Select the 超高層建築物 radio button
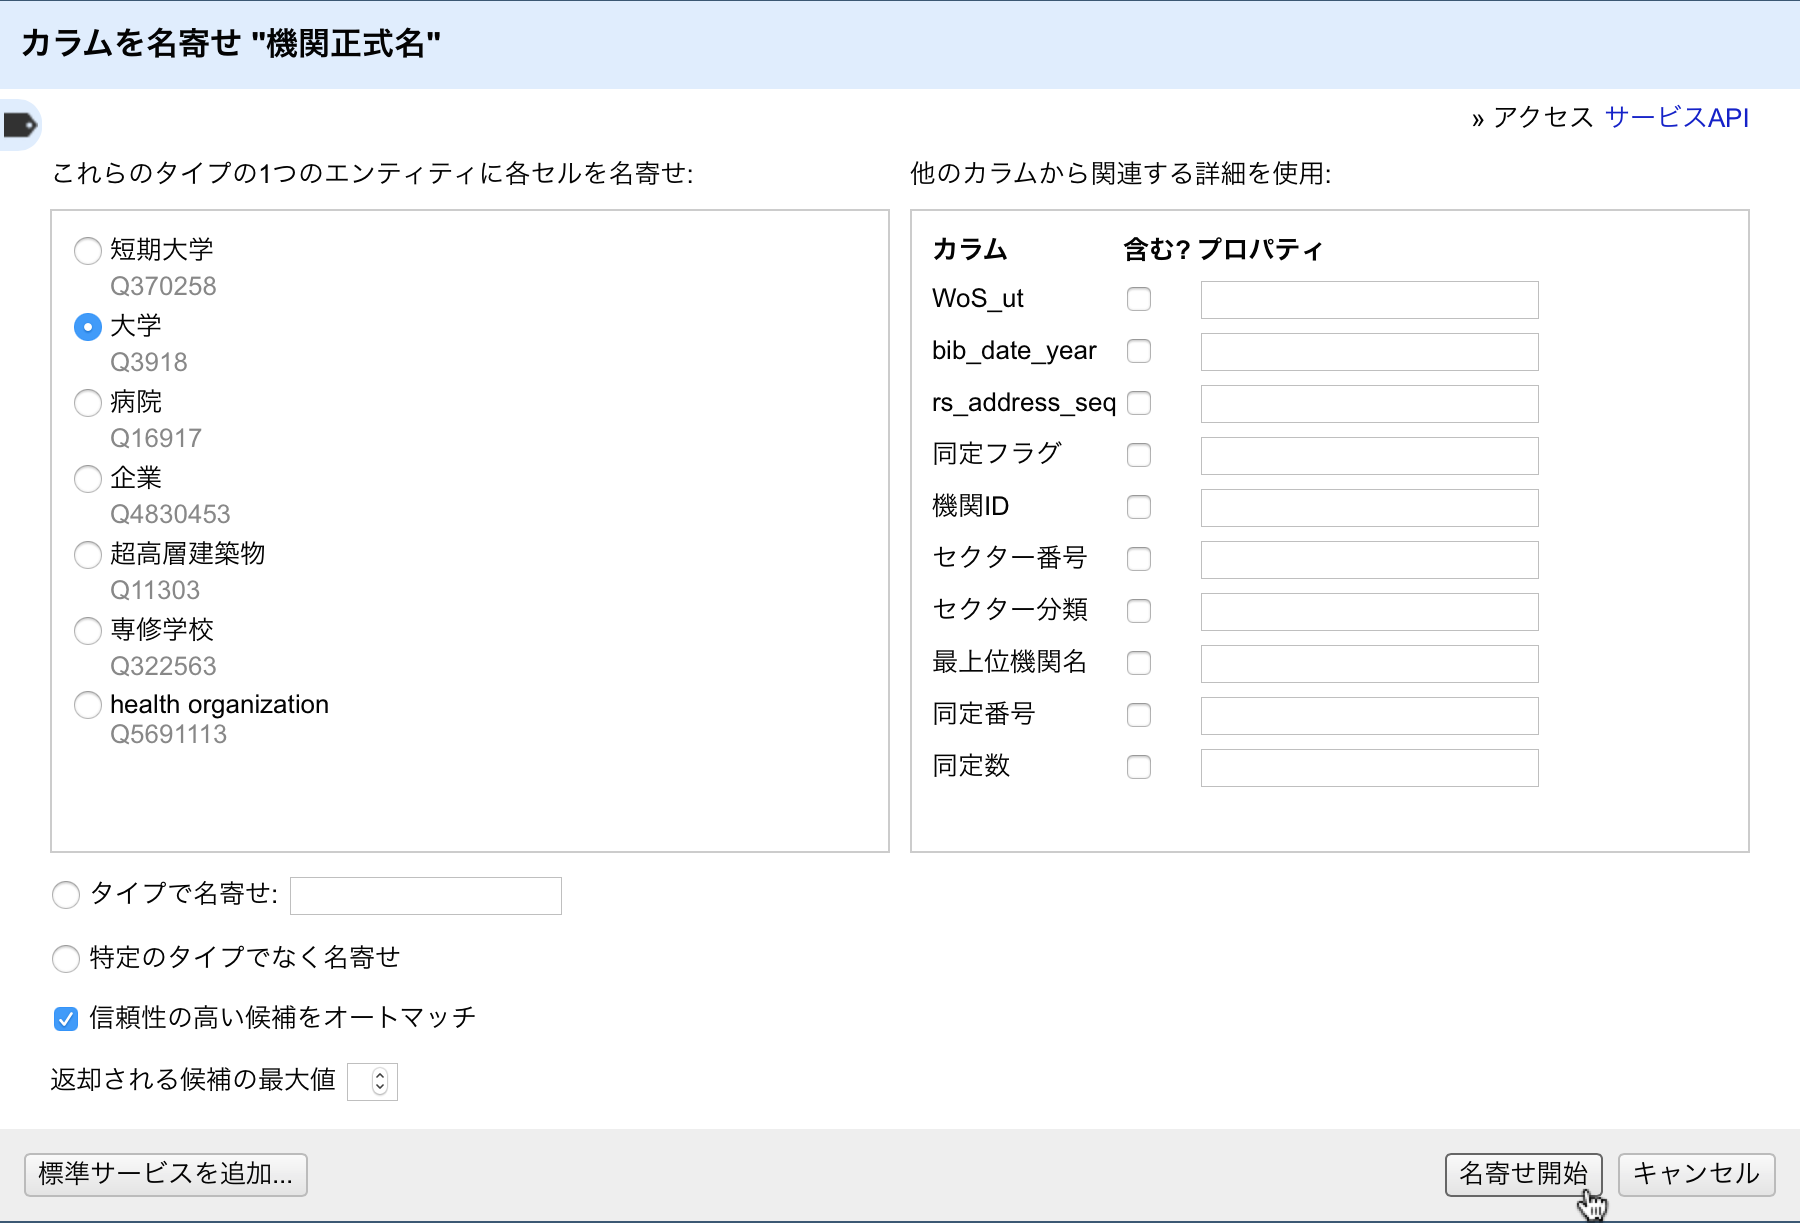Image resolution: width=1800 pixels, height=1223 pixels. click(x=88, y=554)
